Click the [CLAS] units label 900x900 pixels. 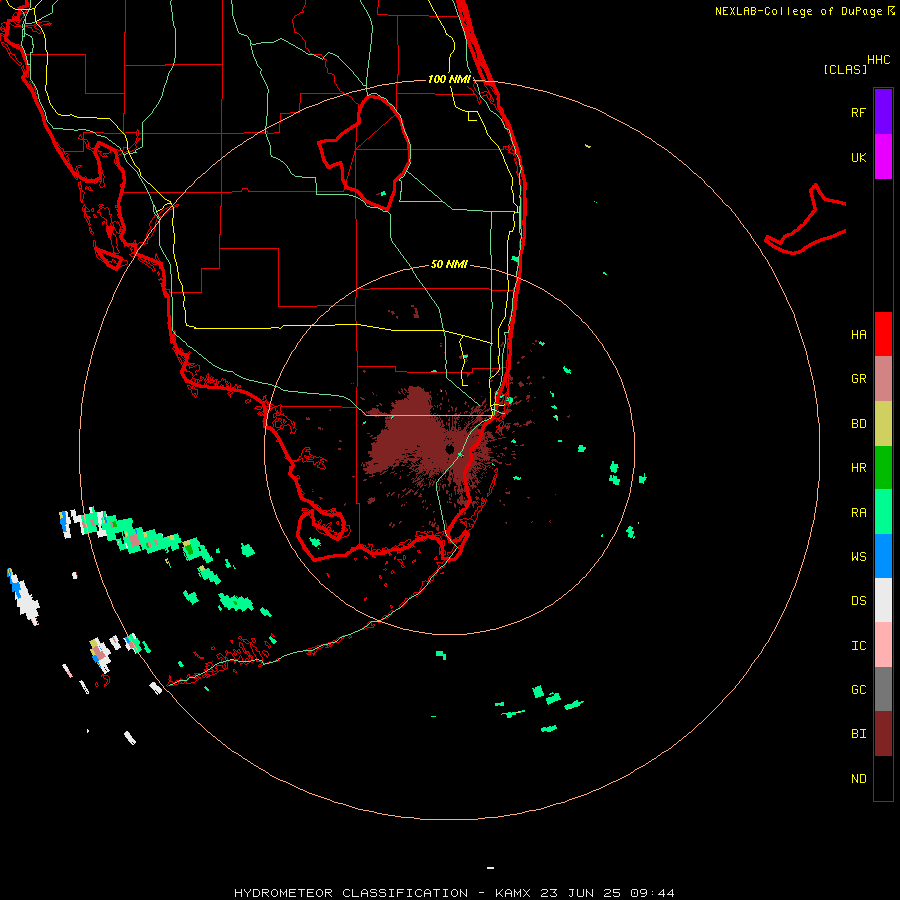[x=845, y=70]
